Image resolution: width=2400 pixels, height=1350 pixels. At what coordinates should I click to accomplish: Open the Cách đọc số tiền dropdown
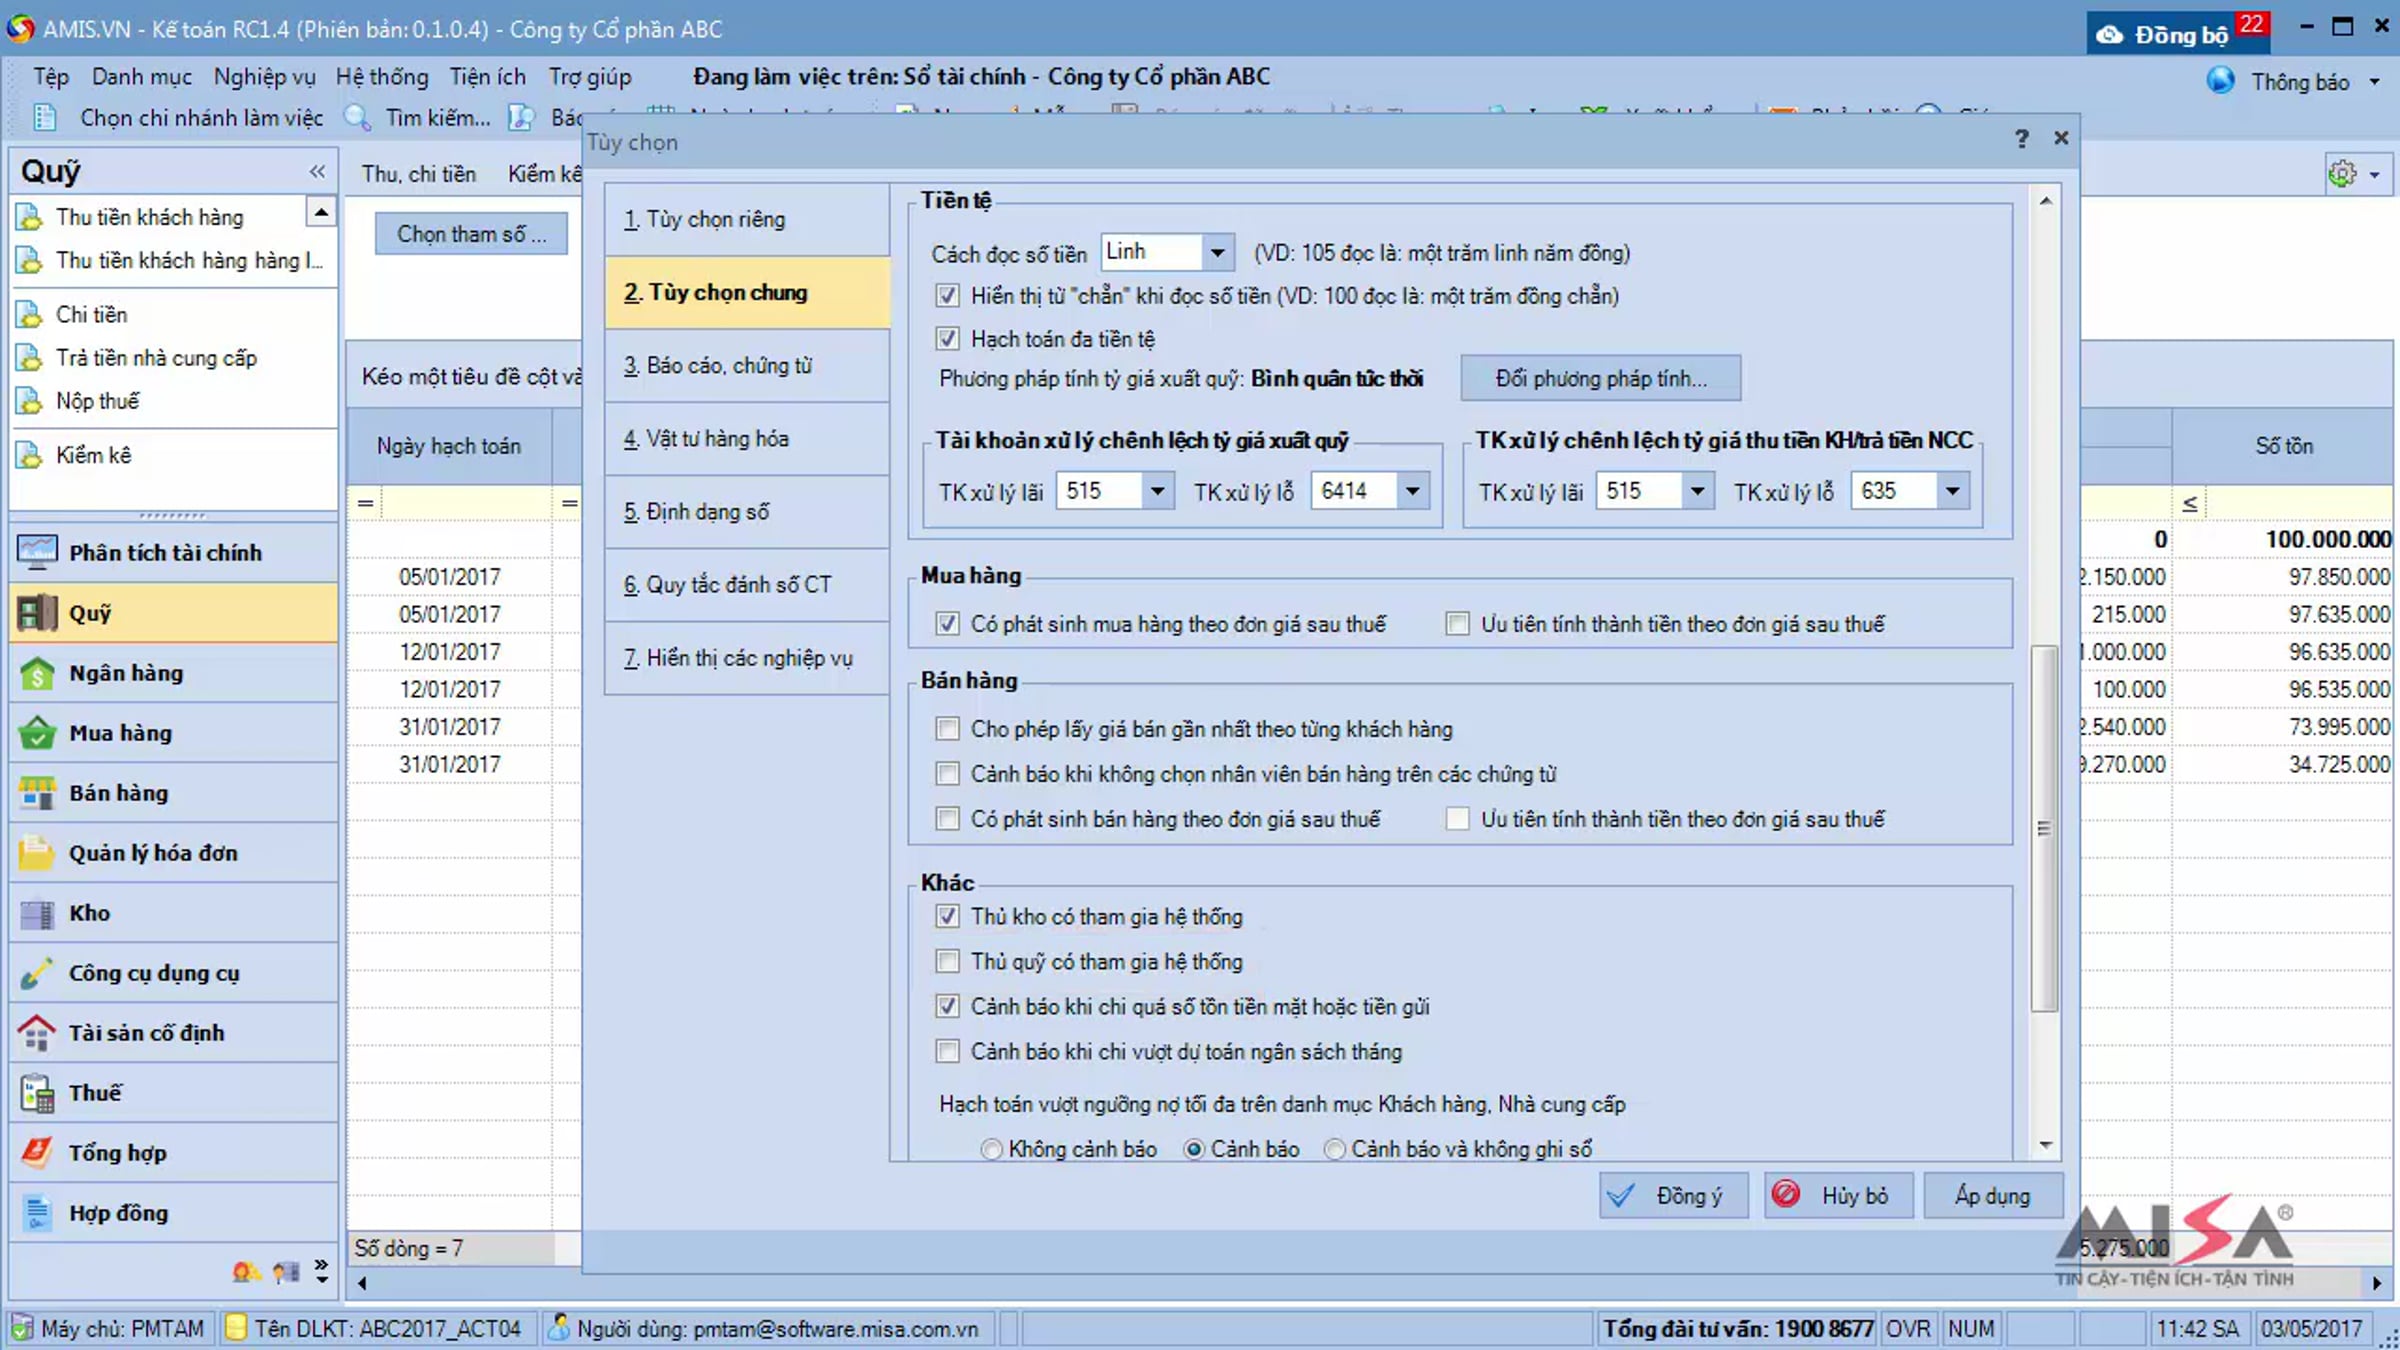tap(1217, 252)
